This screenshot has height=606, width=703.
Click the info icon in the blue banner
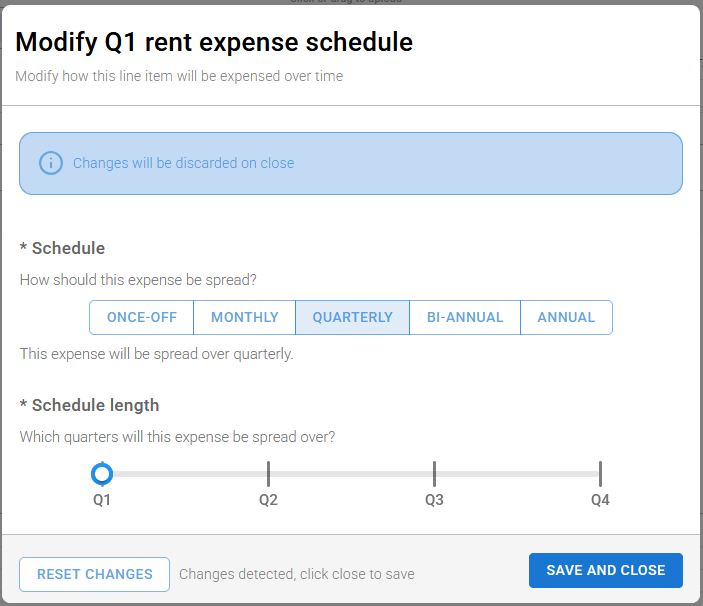pos(50,163)
